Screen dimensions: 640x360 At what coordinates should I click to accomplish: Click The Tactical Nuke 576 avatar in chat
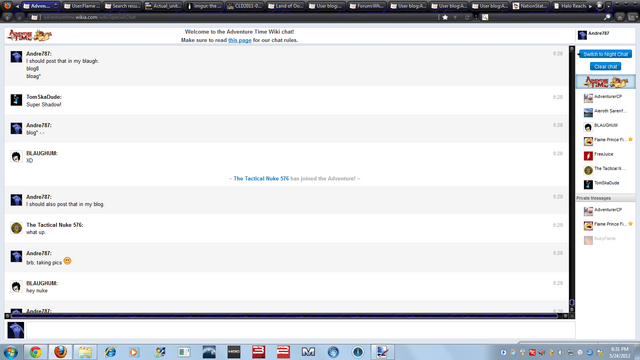click(16, 228)
